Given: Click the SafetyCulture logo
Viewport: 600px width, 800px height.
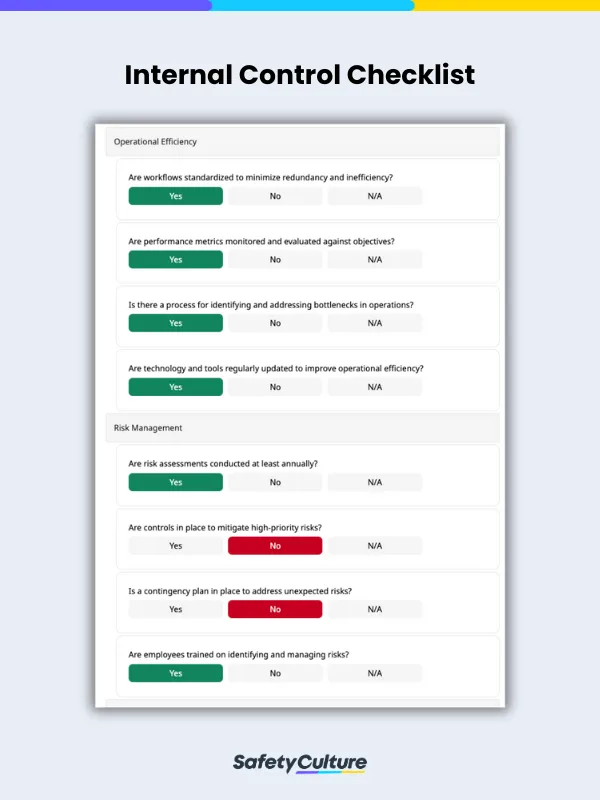Looking at the screenshot, I should point(300,761).
